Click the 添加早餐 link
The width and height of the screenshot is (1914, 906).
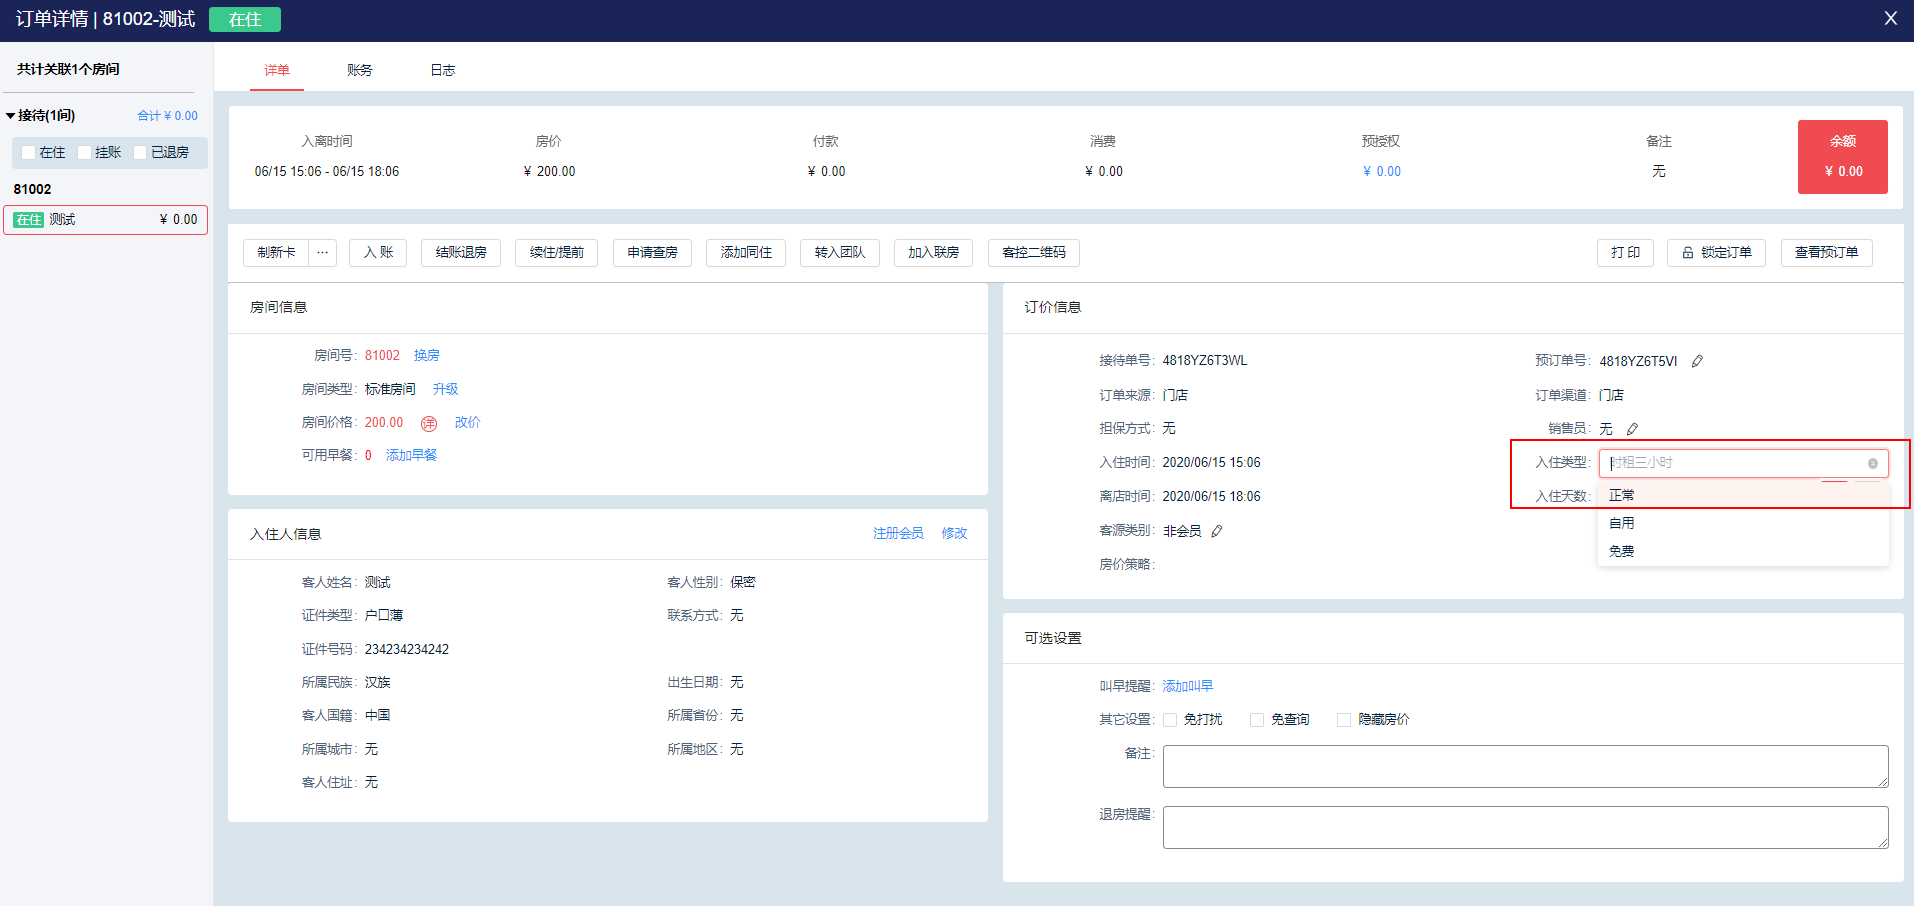coord(412,456)
